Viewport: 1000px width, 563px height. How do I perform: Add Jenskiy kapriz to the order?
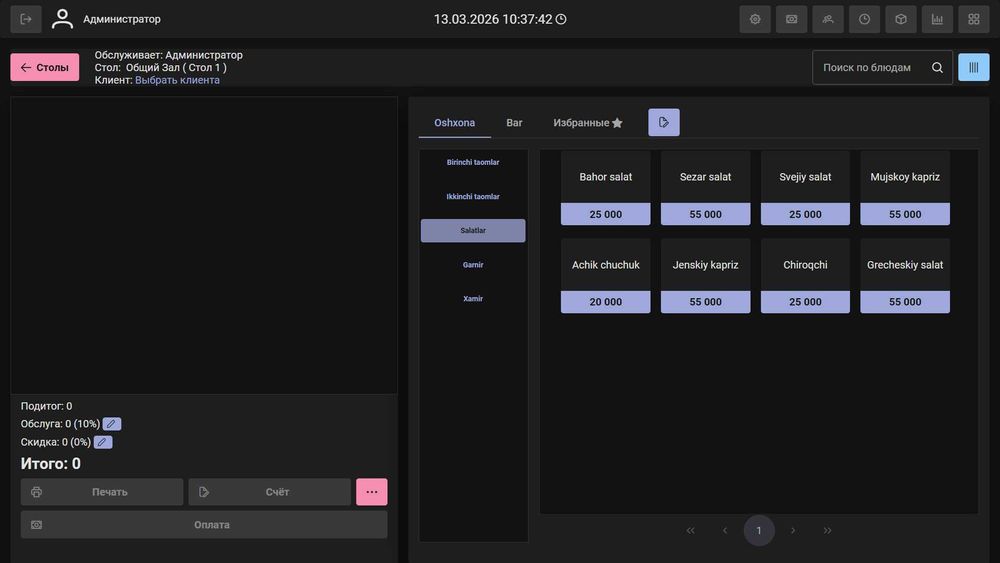705,276
